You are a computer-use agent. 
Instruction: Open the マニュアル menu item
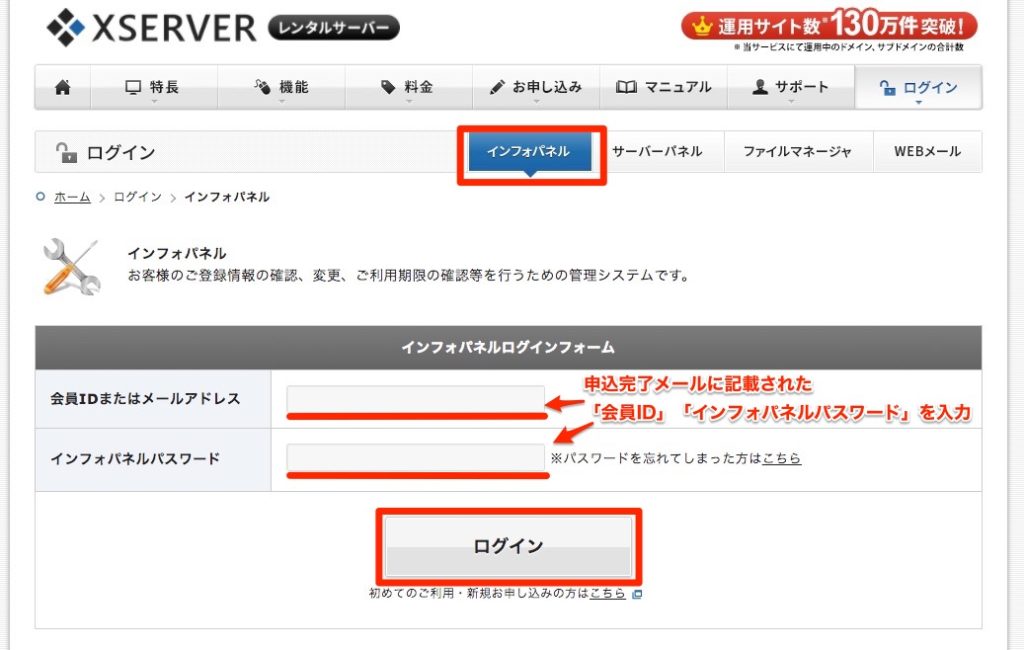664,87
